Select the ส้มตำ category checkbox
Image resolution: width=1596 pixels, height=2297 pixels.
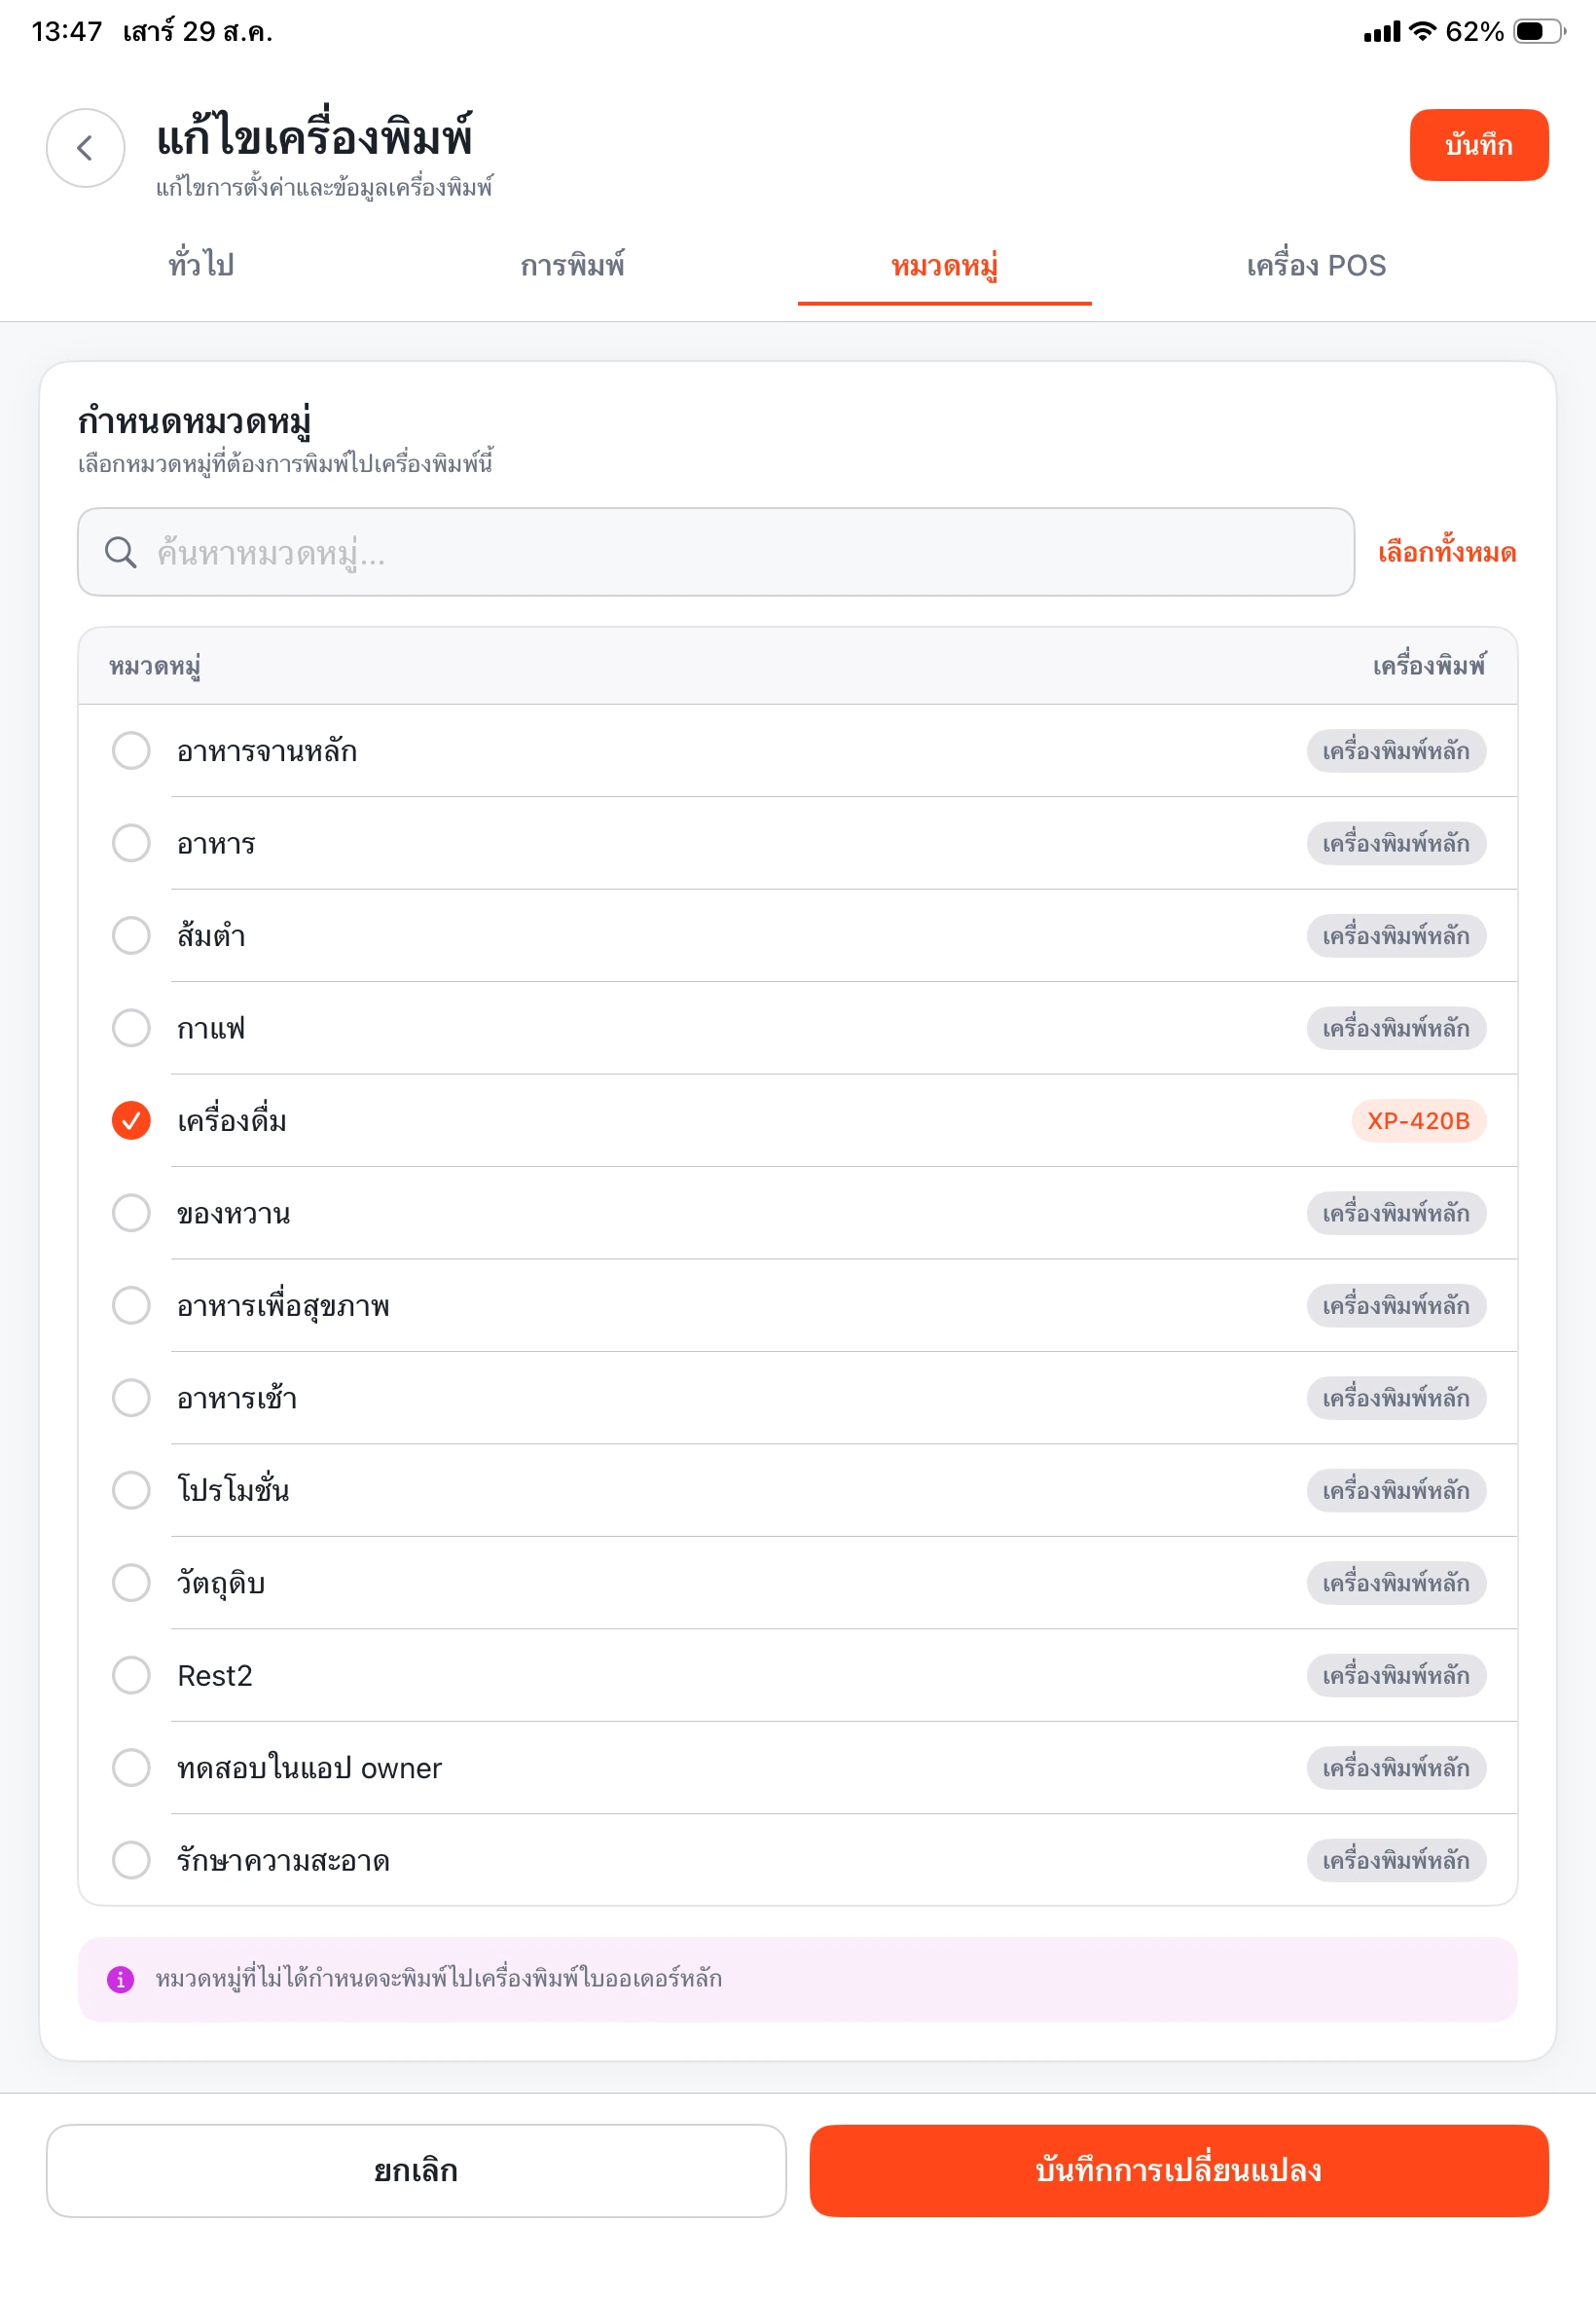click(x=131, y=935)
